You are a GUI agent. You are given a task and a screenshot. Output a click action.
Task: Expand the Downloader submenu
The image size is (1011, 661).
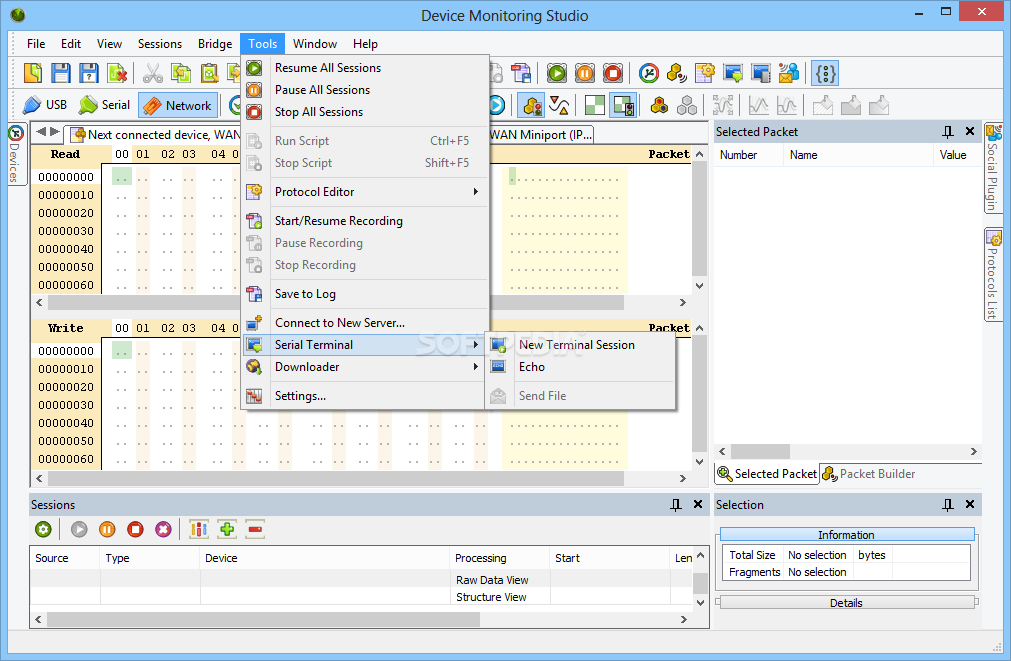coord(365,366)
